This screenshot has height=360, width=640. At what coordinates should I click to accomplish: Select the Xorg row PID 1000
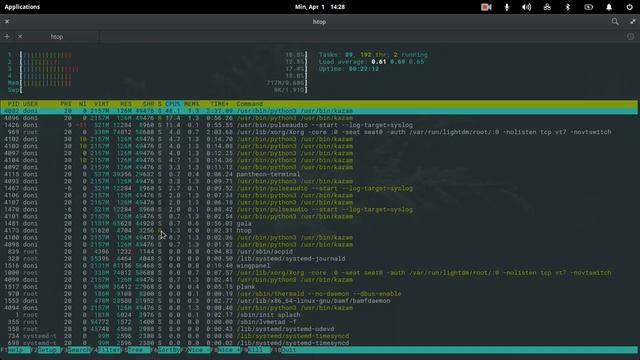[x=319, y=273]
